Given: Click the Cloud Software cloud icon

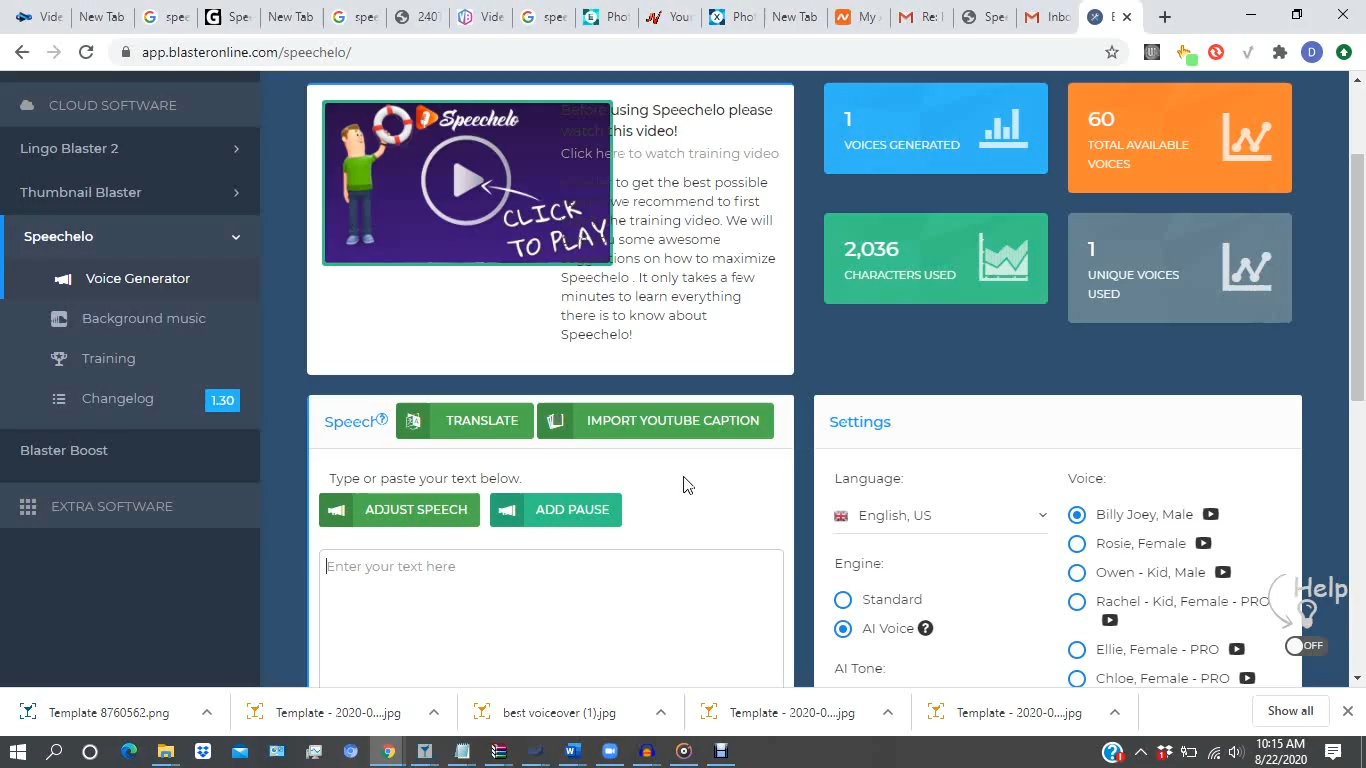Looking at the screenshot, I should tap(27, 105).
